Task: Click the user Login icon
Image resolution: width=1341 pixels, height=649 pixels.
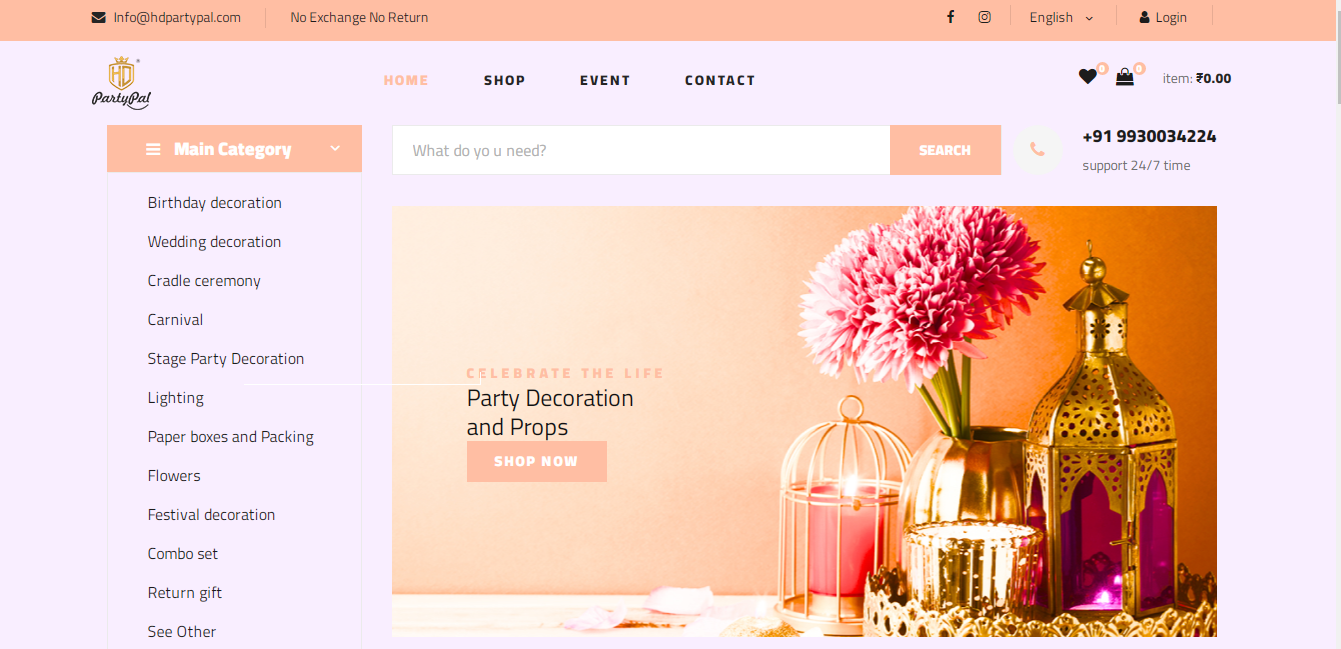Action: [1144, 17]
